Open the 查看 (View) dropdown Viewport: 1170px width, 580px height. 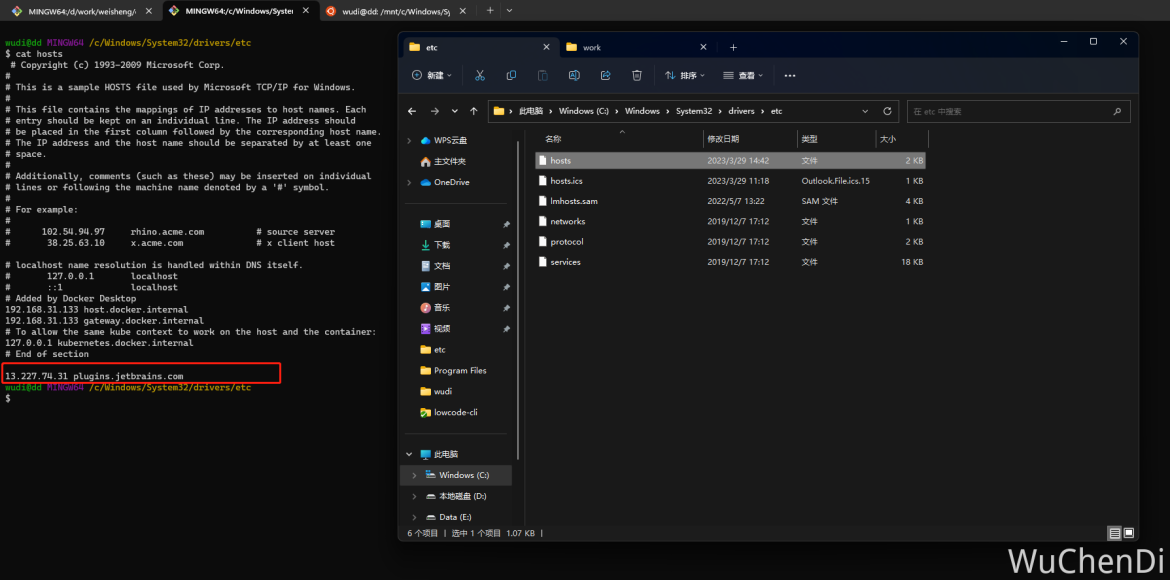click(743, 75)
